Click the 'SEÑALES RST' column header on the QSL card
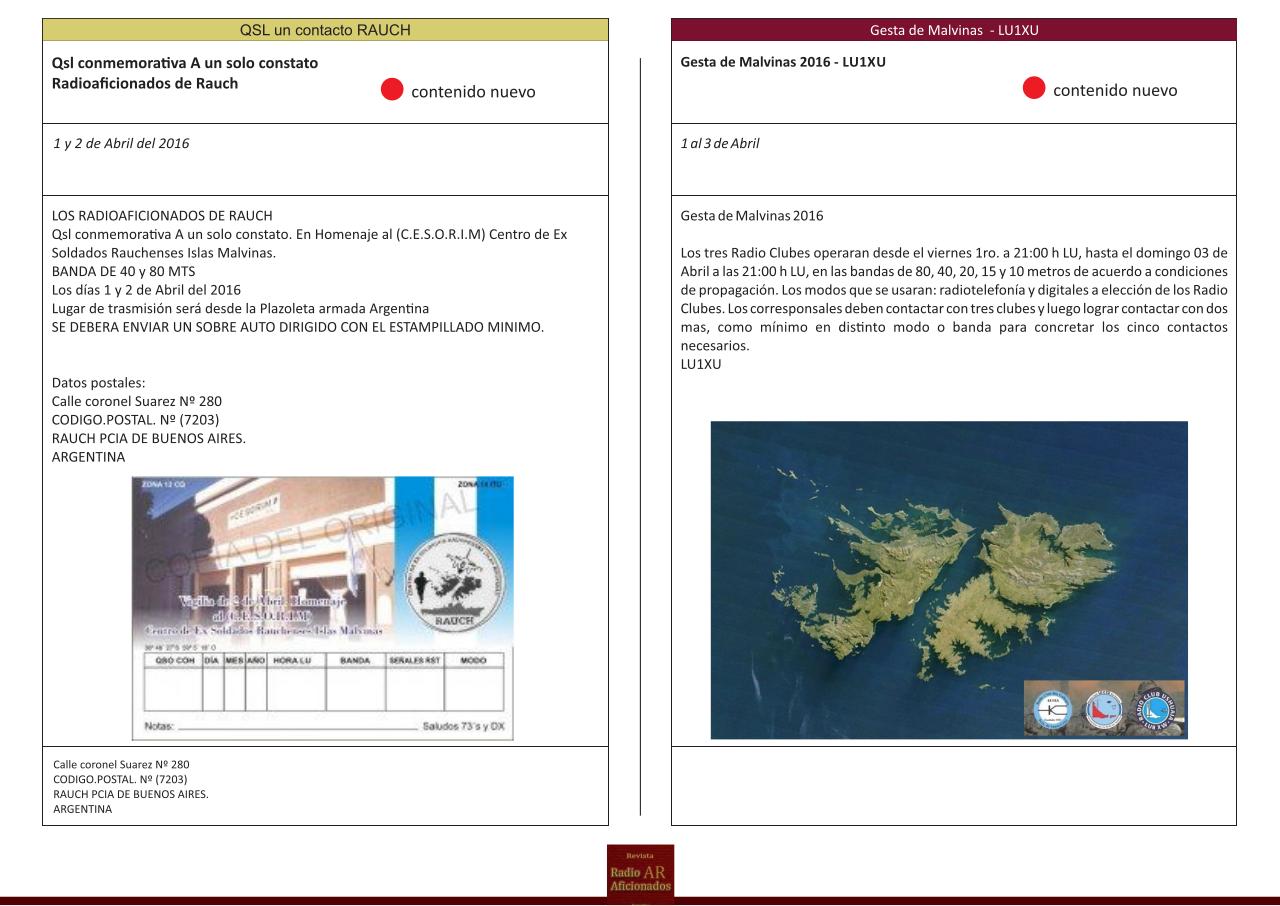This screenshot has width=1280, height=906. coord(415,661)
